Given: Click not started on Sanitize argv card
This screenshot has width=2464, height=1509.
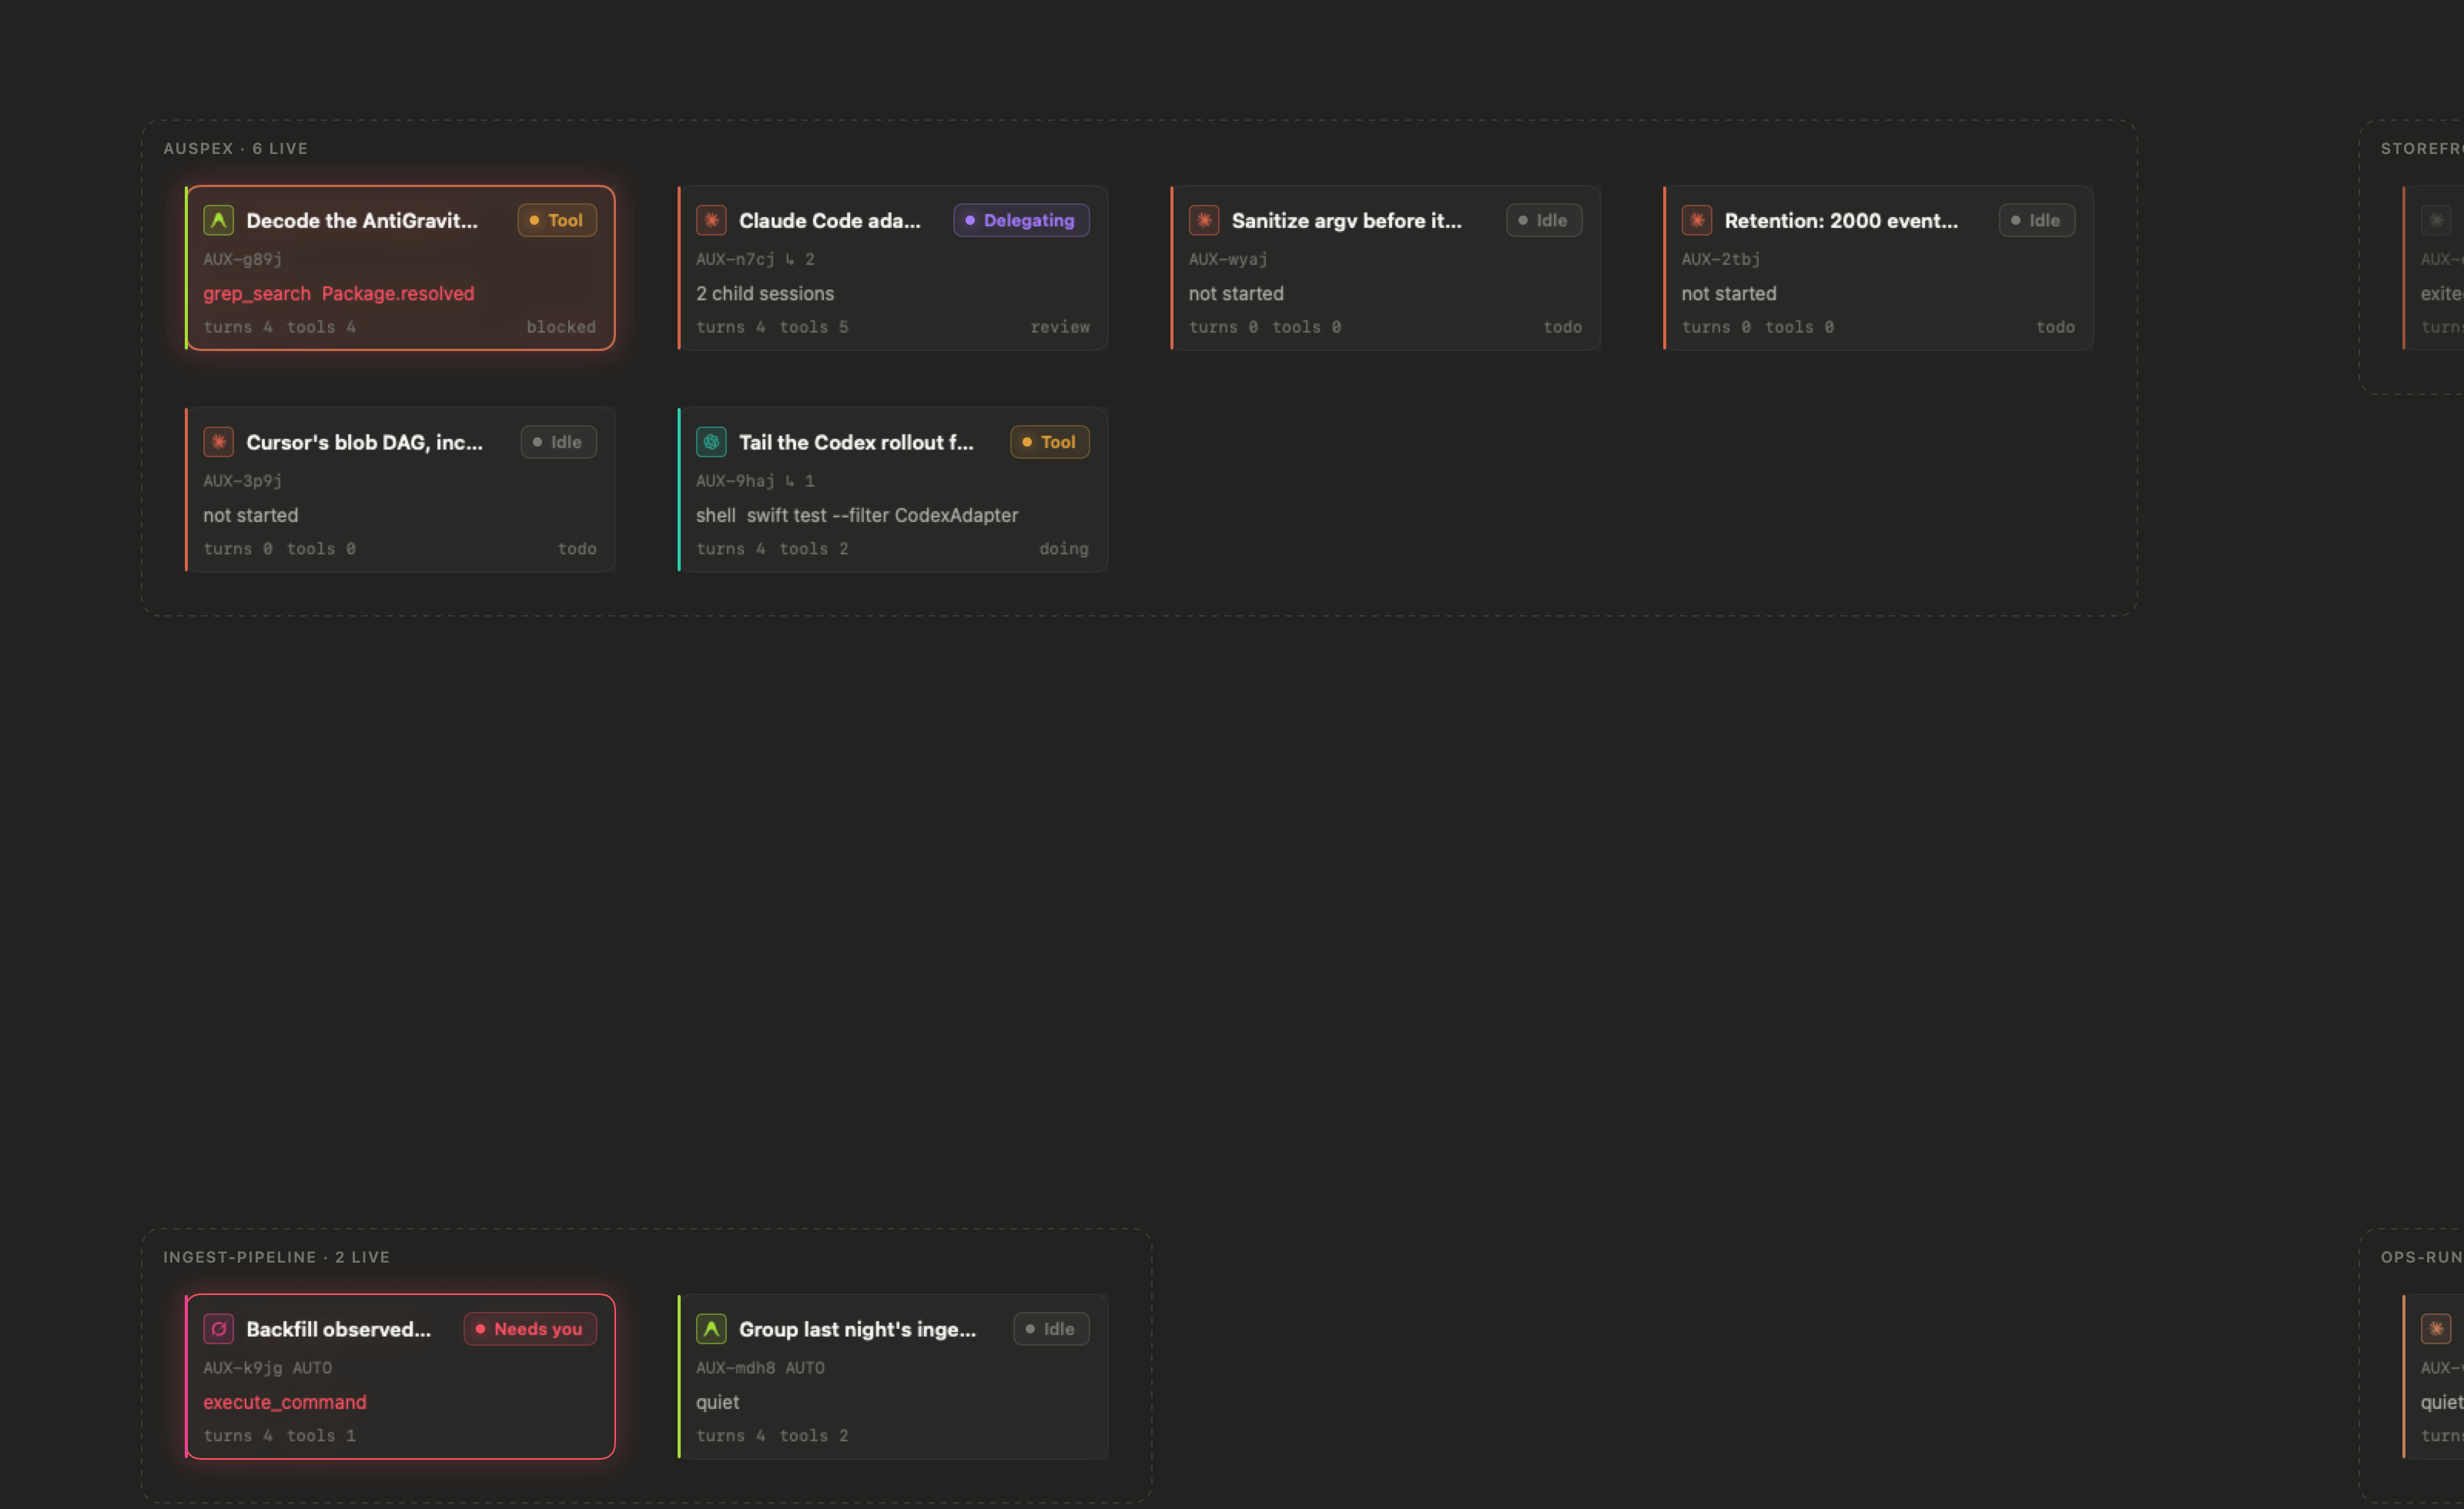Looking at the screenshot, I should pyautogui.click(x=1236, y=294).
